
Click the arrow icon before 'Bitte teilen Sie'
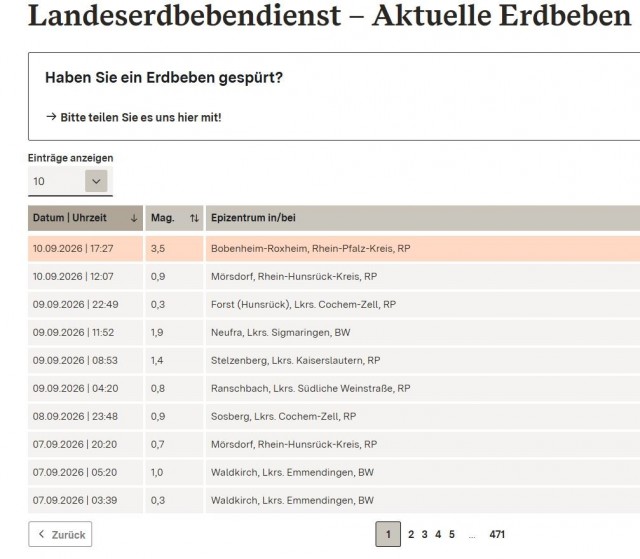[x=51, y=117]
